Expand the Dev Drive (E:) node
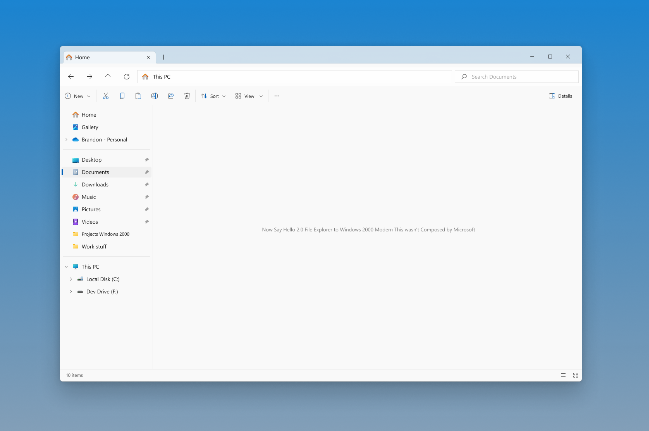The image size is (649, 431). coord(71,292)
